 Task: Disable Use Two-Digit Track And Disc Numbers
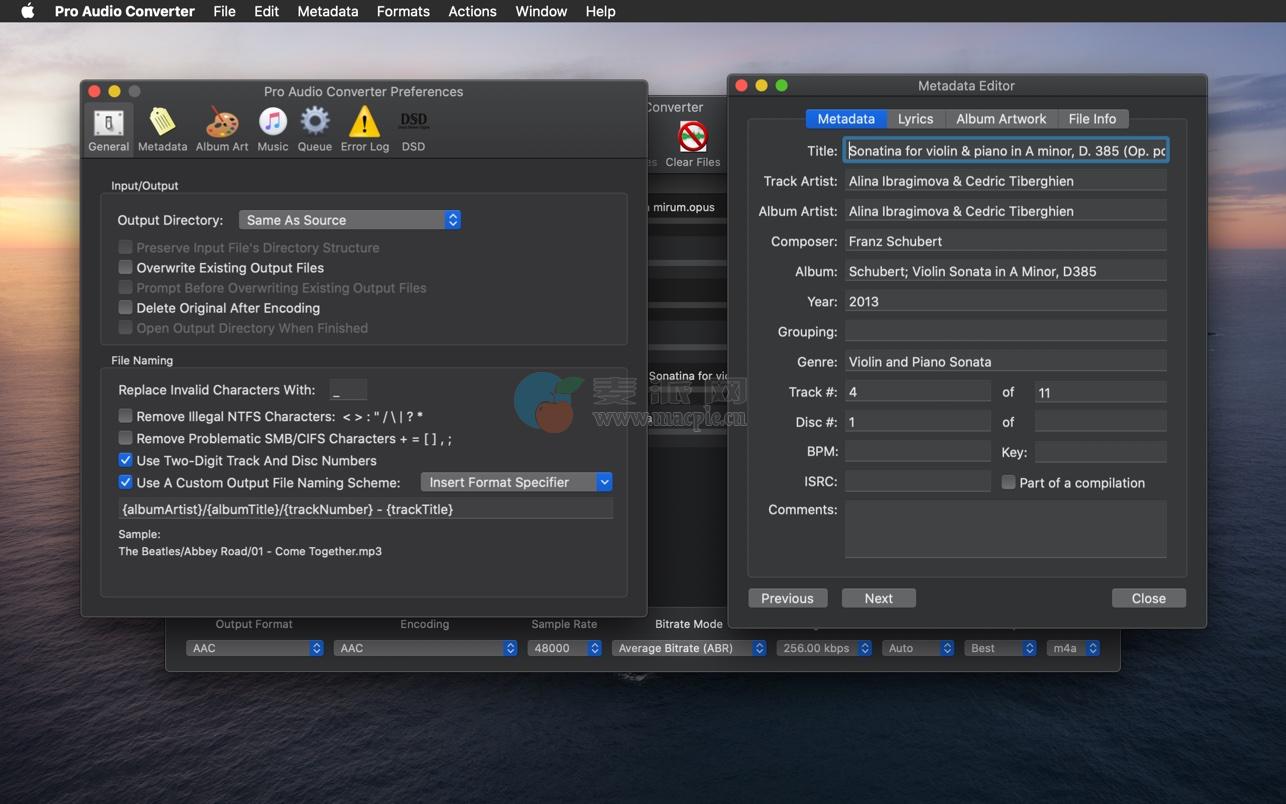click(125, 460)
